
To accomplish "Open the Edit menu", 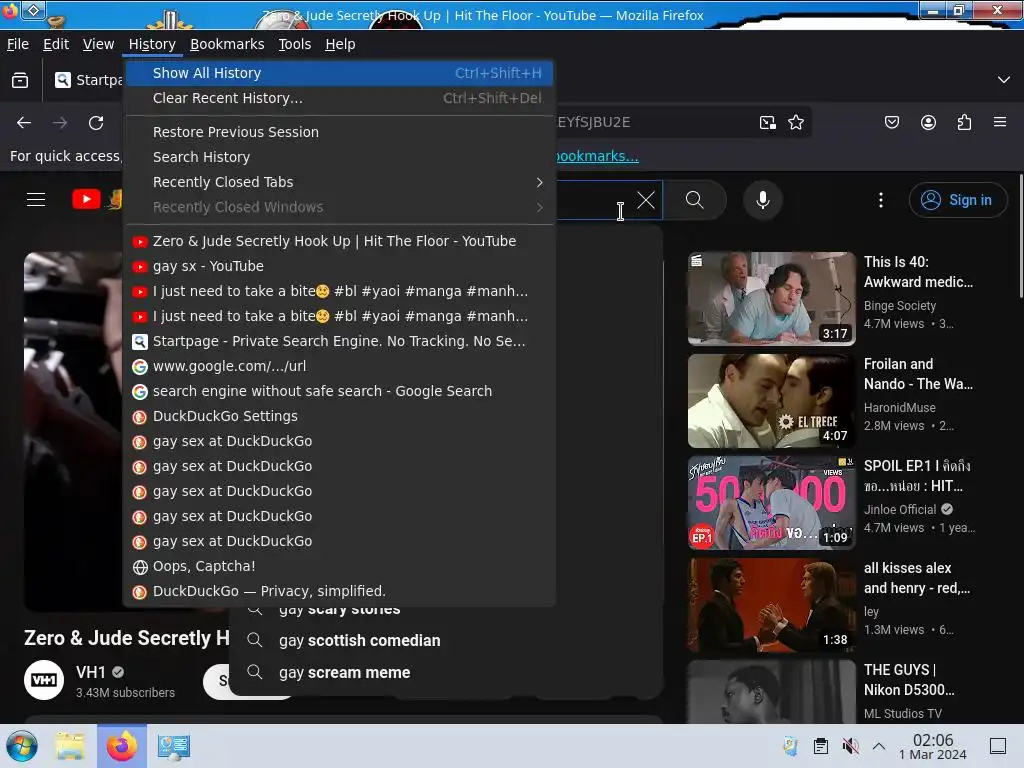I will point(56,44).
